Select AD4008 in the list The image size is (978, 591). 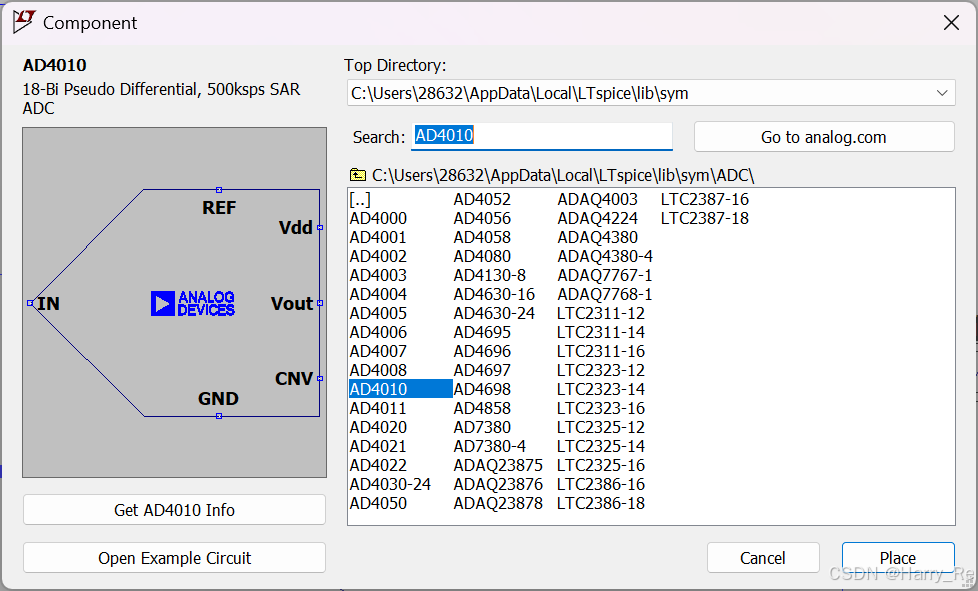pyautogui.click(x=378, y=370)
